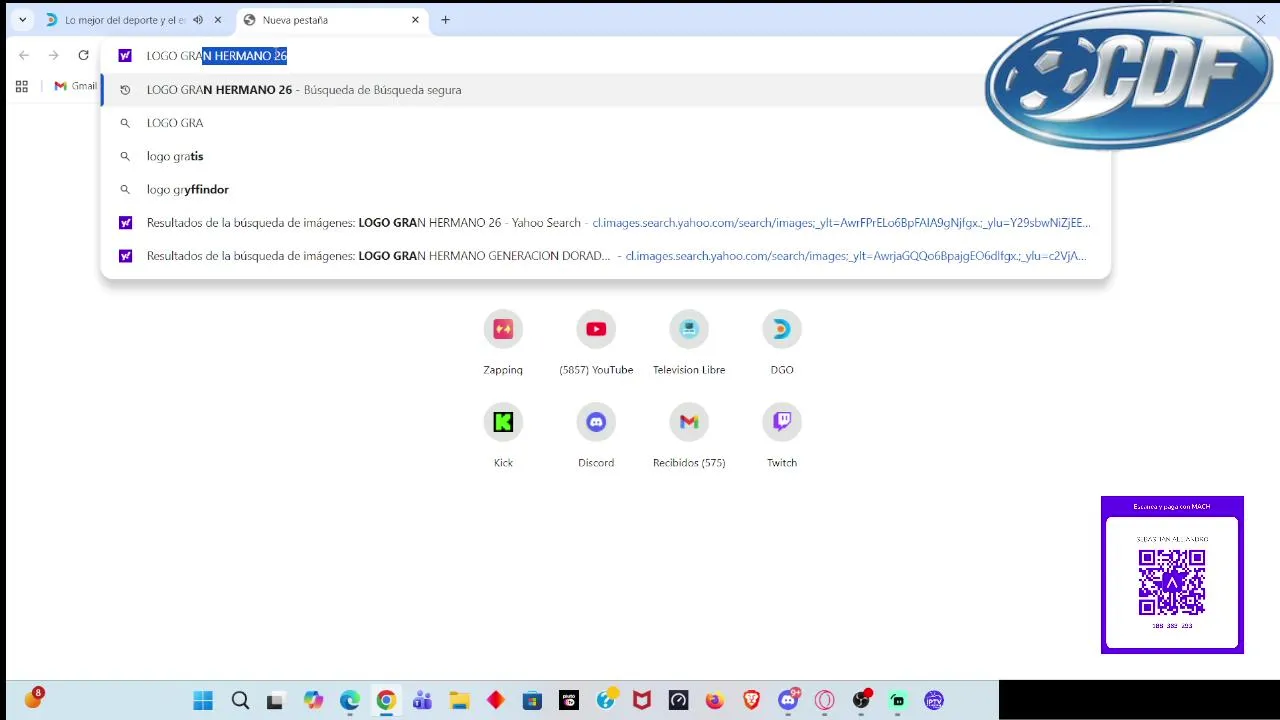
Task: Select suggestion 'LOGO GRAN HERMANO 26' search
Action: tap(606, 90)
